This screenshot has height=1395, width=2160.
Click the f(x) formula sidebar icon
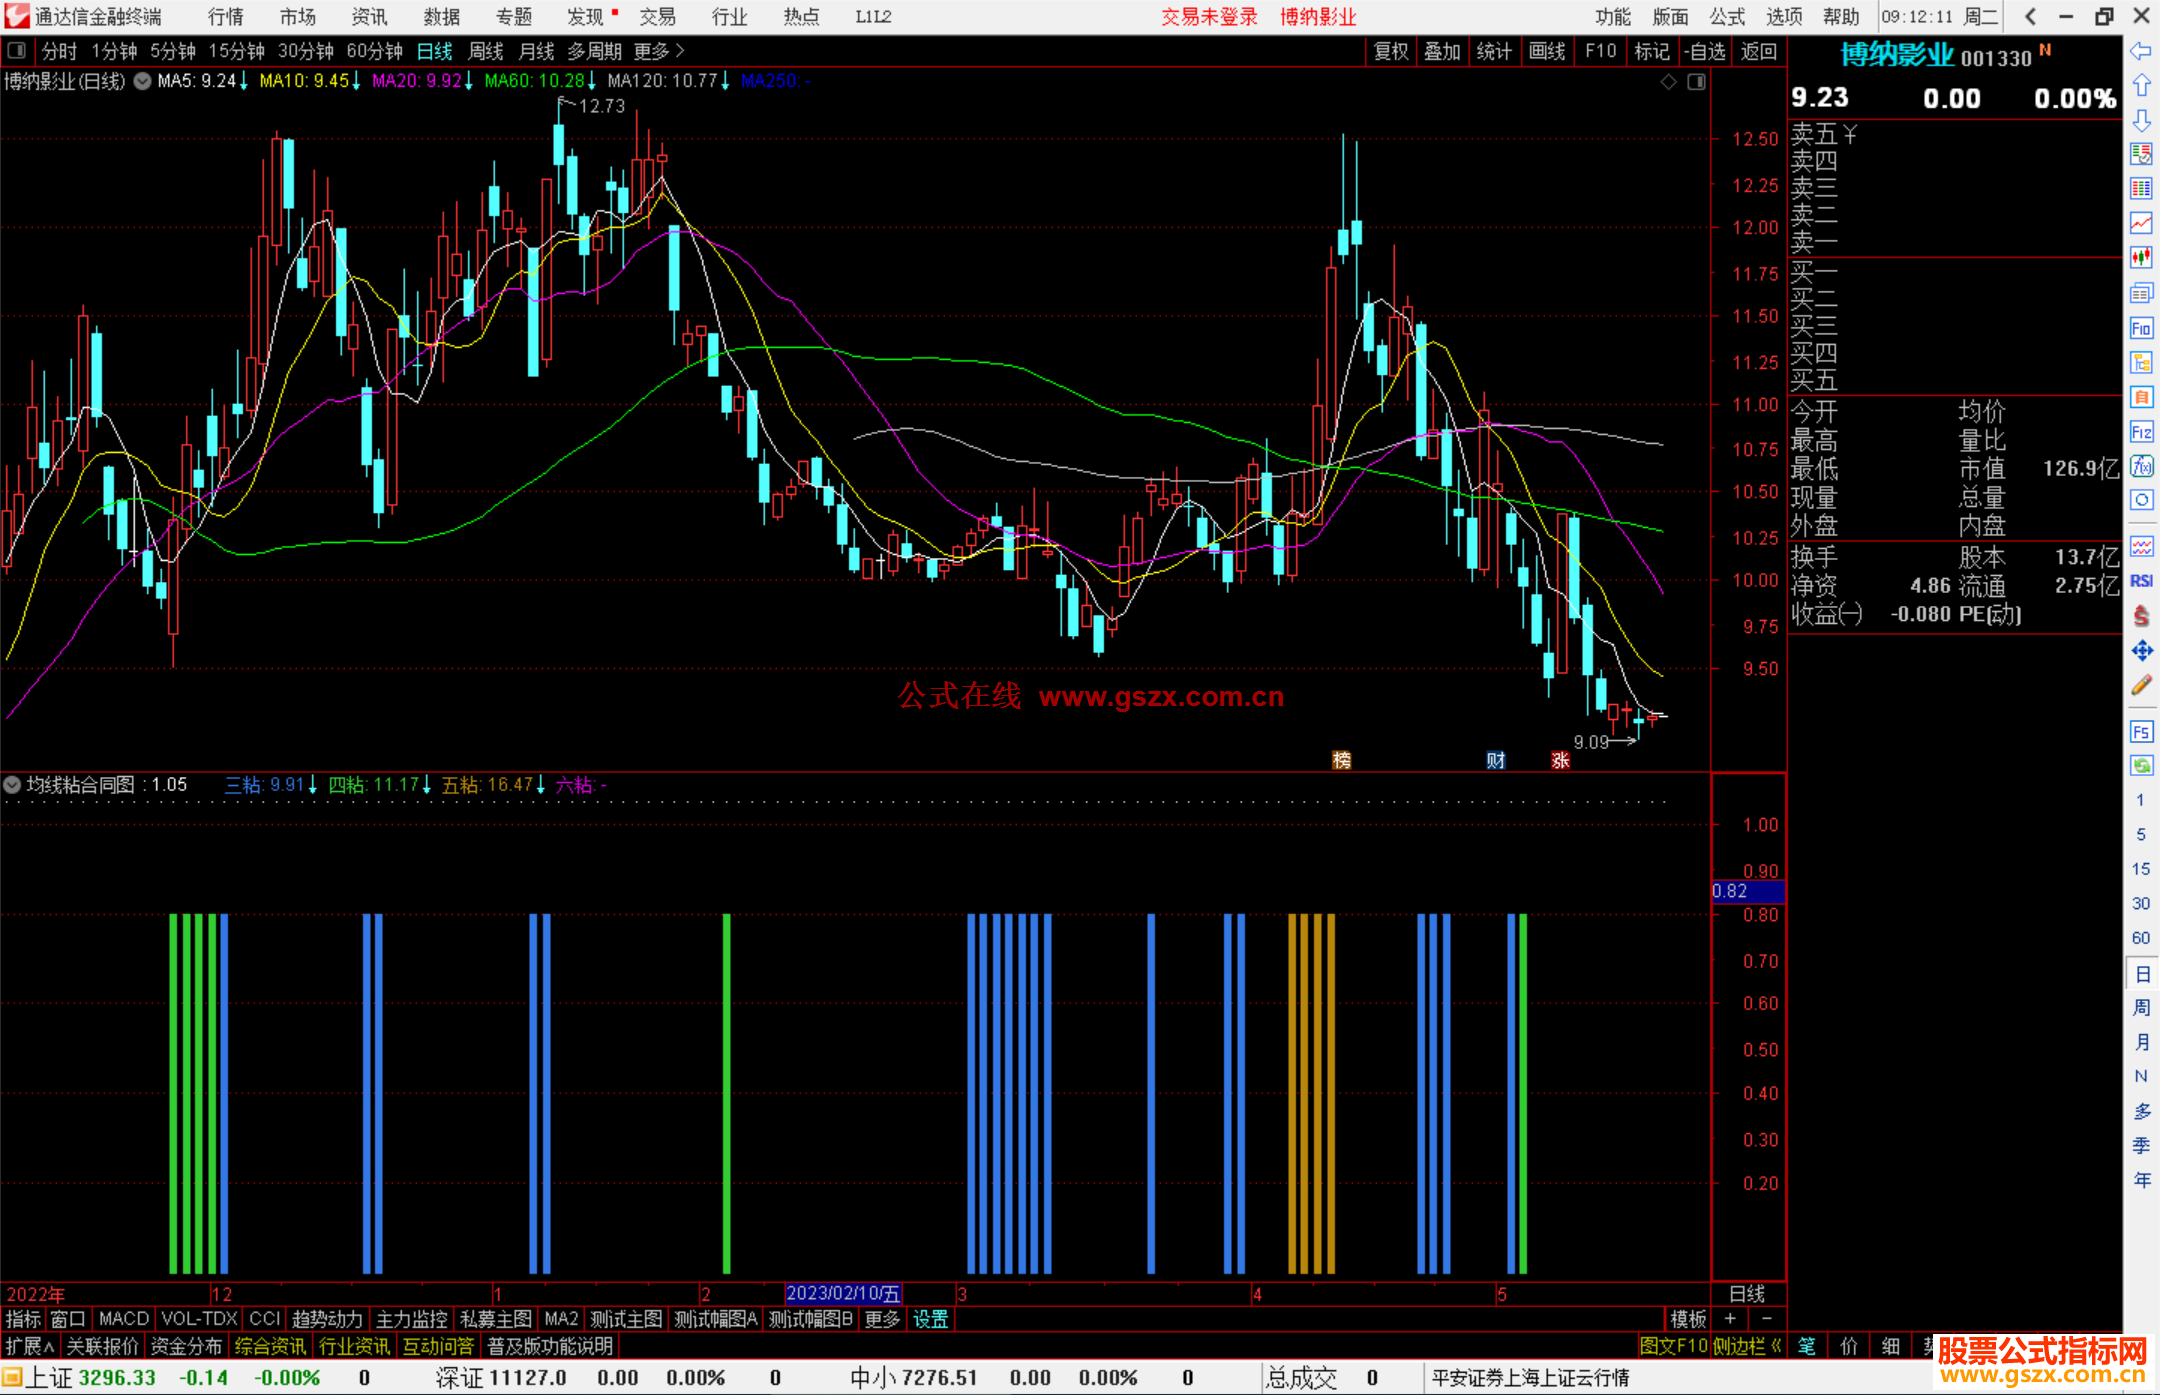(2141, 466)
